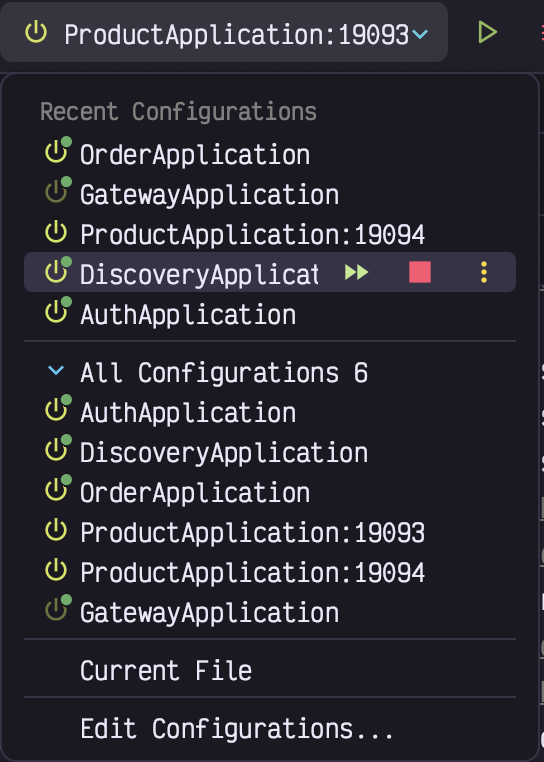Select ProductApplication:19094 under Recent Configurations

(270, 234)
